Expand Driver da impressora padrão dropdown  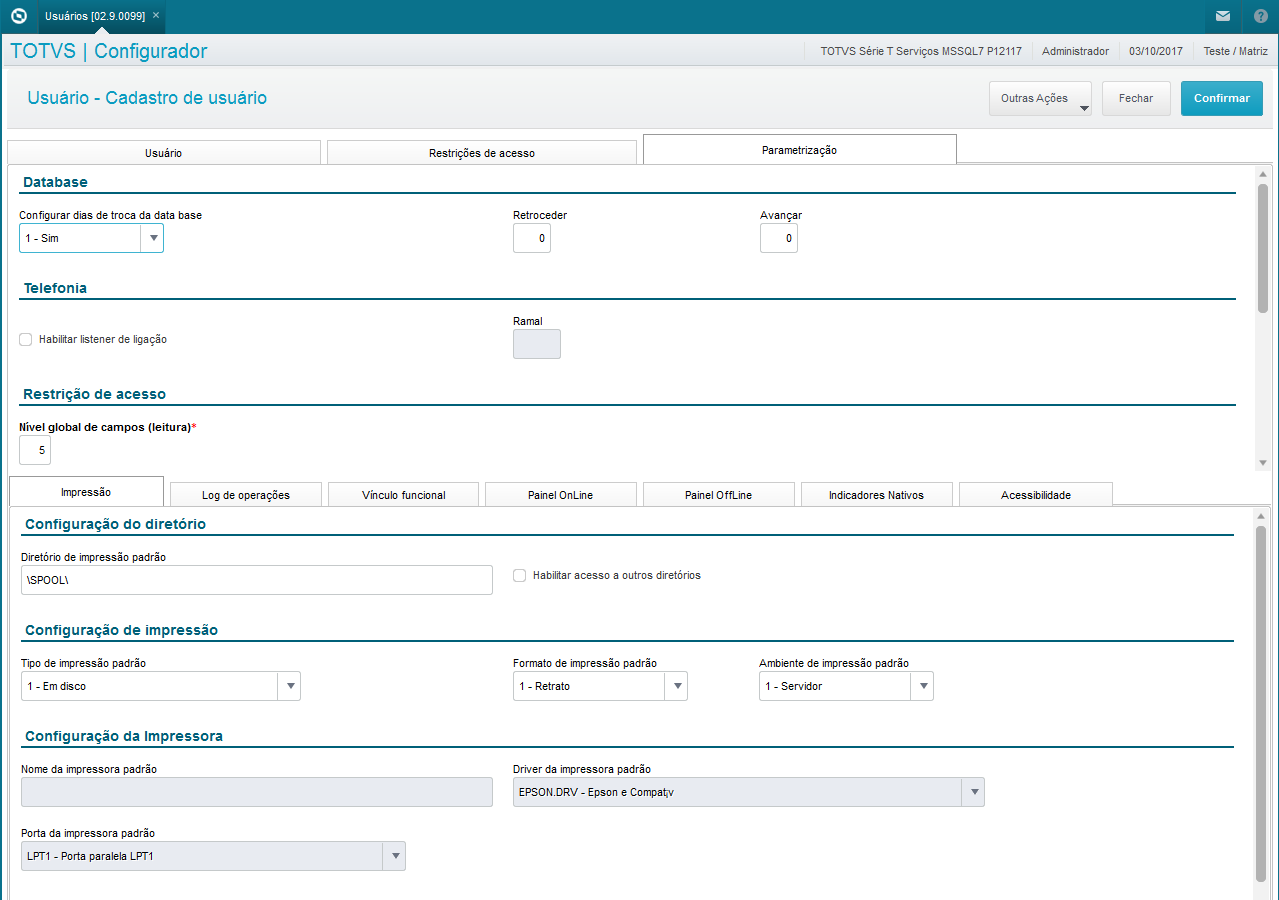(973, 792)
